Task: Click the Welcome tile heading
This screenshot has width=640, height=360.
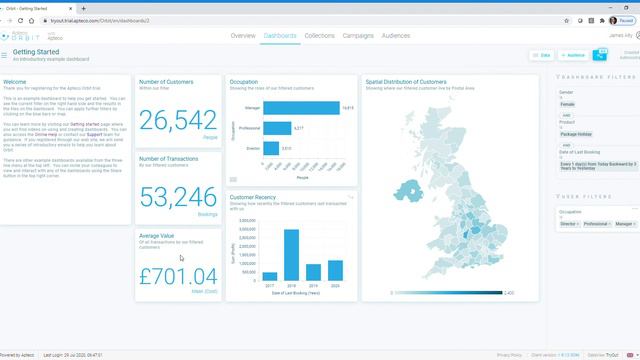Action: pyautogui.click(x=15, y=82)
